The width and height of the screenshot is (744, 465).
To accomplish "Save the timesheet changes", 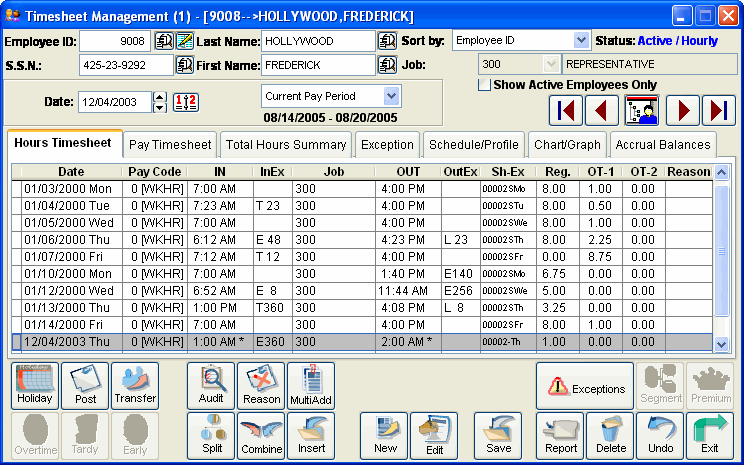I will tap(498, 436).
